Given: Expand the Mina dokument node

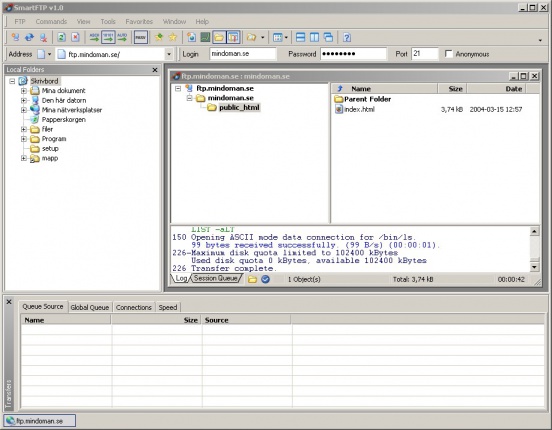Looking at the screenshot, I should point(24,91).
